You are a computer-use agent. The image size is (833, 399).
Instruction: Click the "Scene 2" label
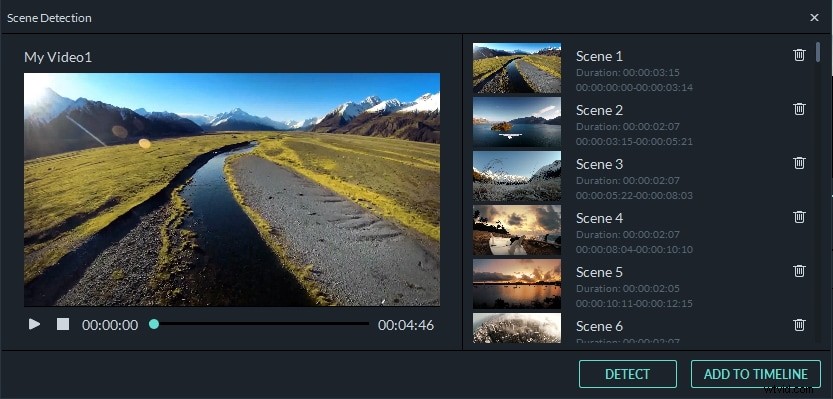click(599, 110)
